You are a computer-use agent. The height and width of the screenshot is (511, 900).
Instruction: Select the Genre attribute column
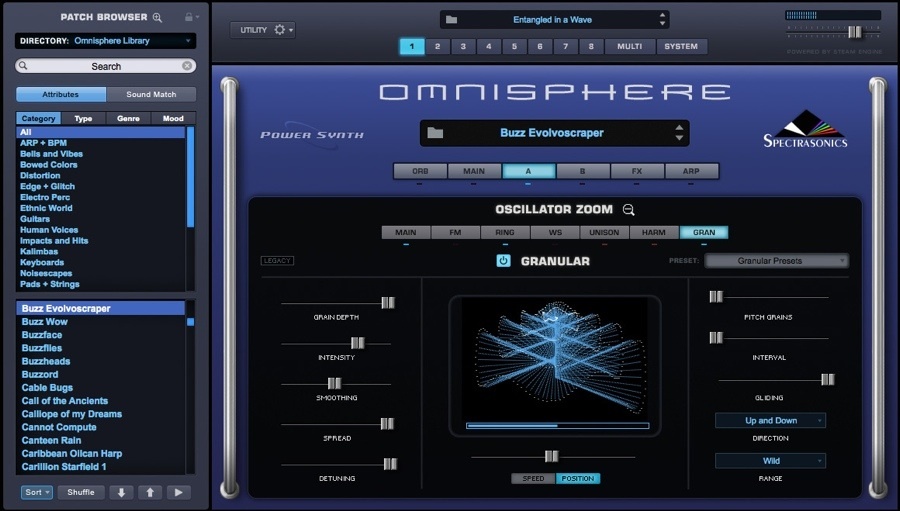pyautogui.click(x=129, y=118)
